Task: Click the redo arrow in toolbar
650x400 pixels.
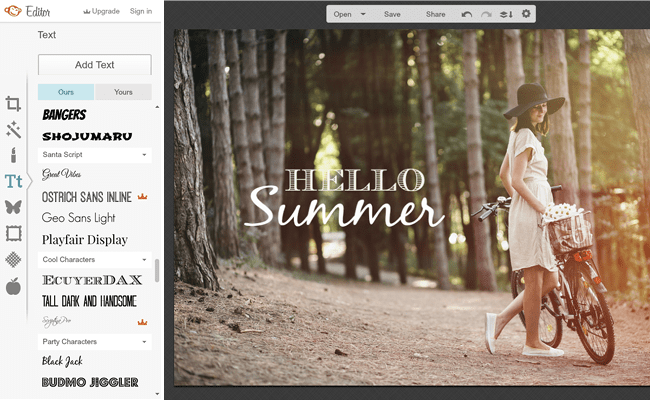Action: tap(486, 14)
